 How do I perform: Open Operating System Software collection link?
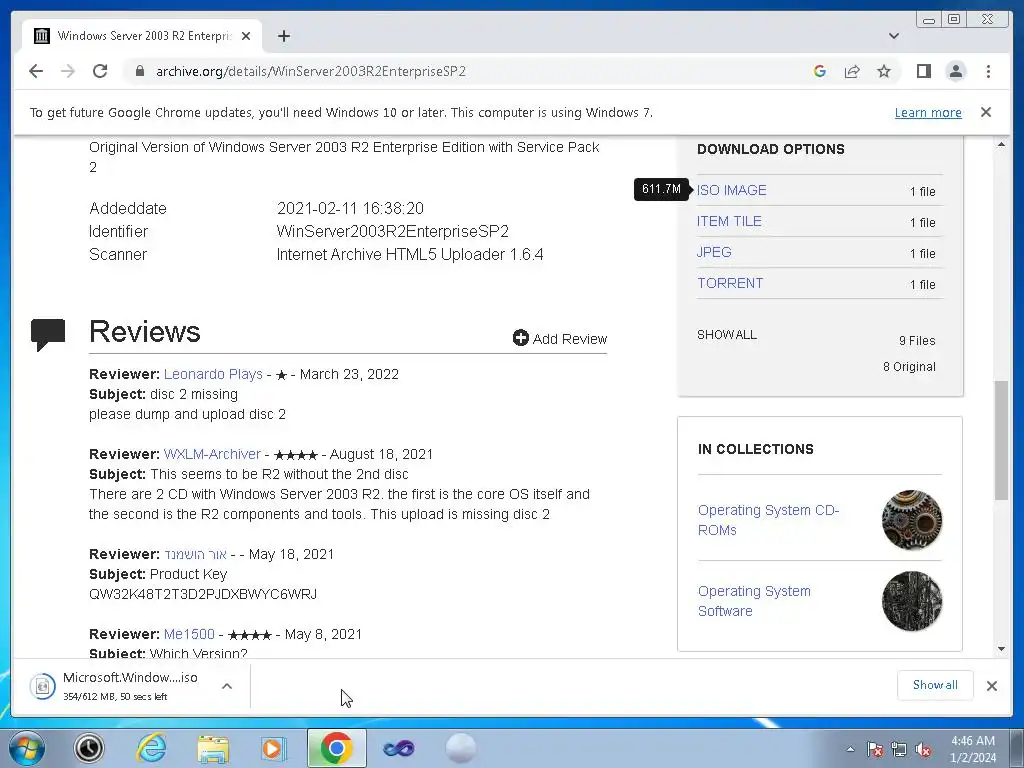coord(754,601)
